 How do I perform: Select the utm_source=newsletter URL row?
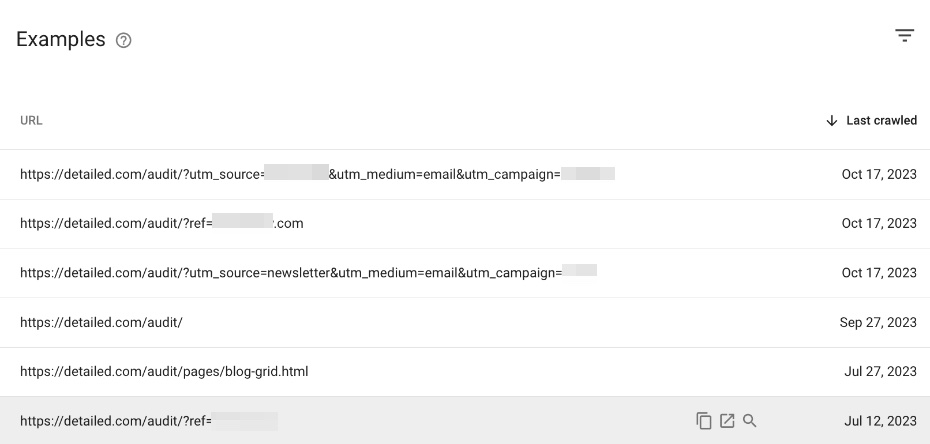465,273
